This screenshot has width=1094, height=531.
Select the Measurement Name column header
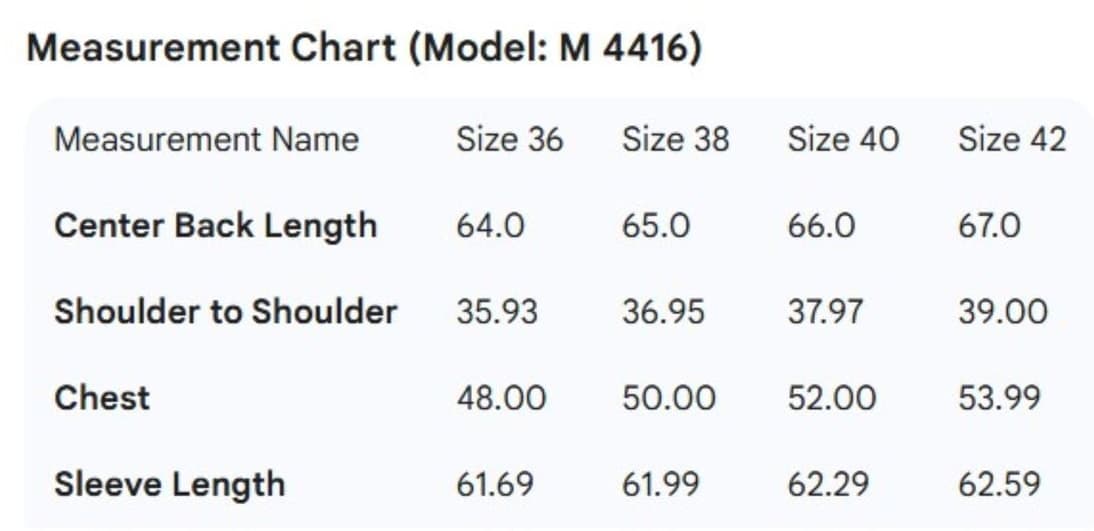pos(207,140)
